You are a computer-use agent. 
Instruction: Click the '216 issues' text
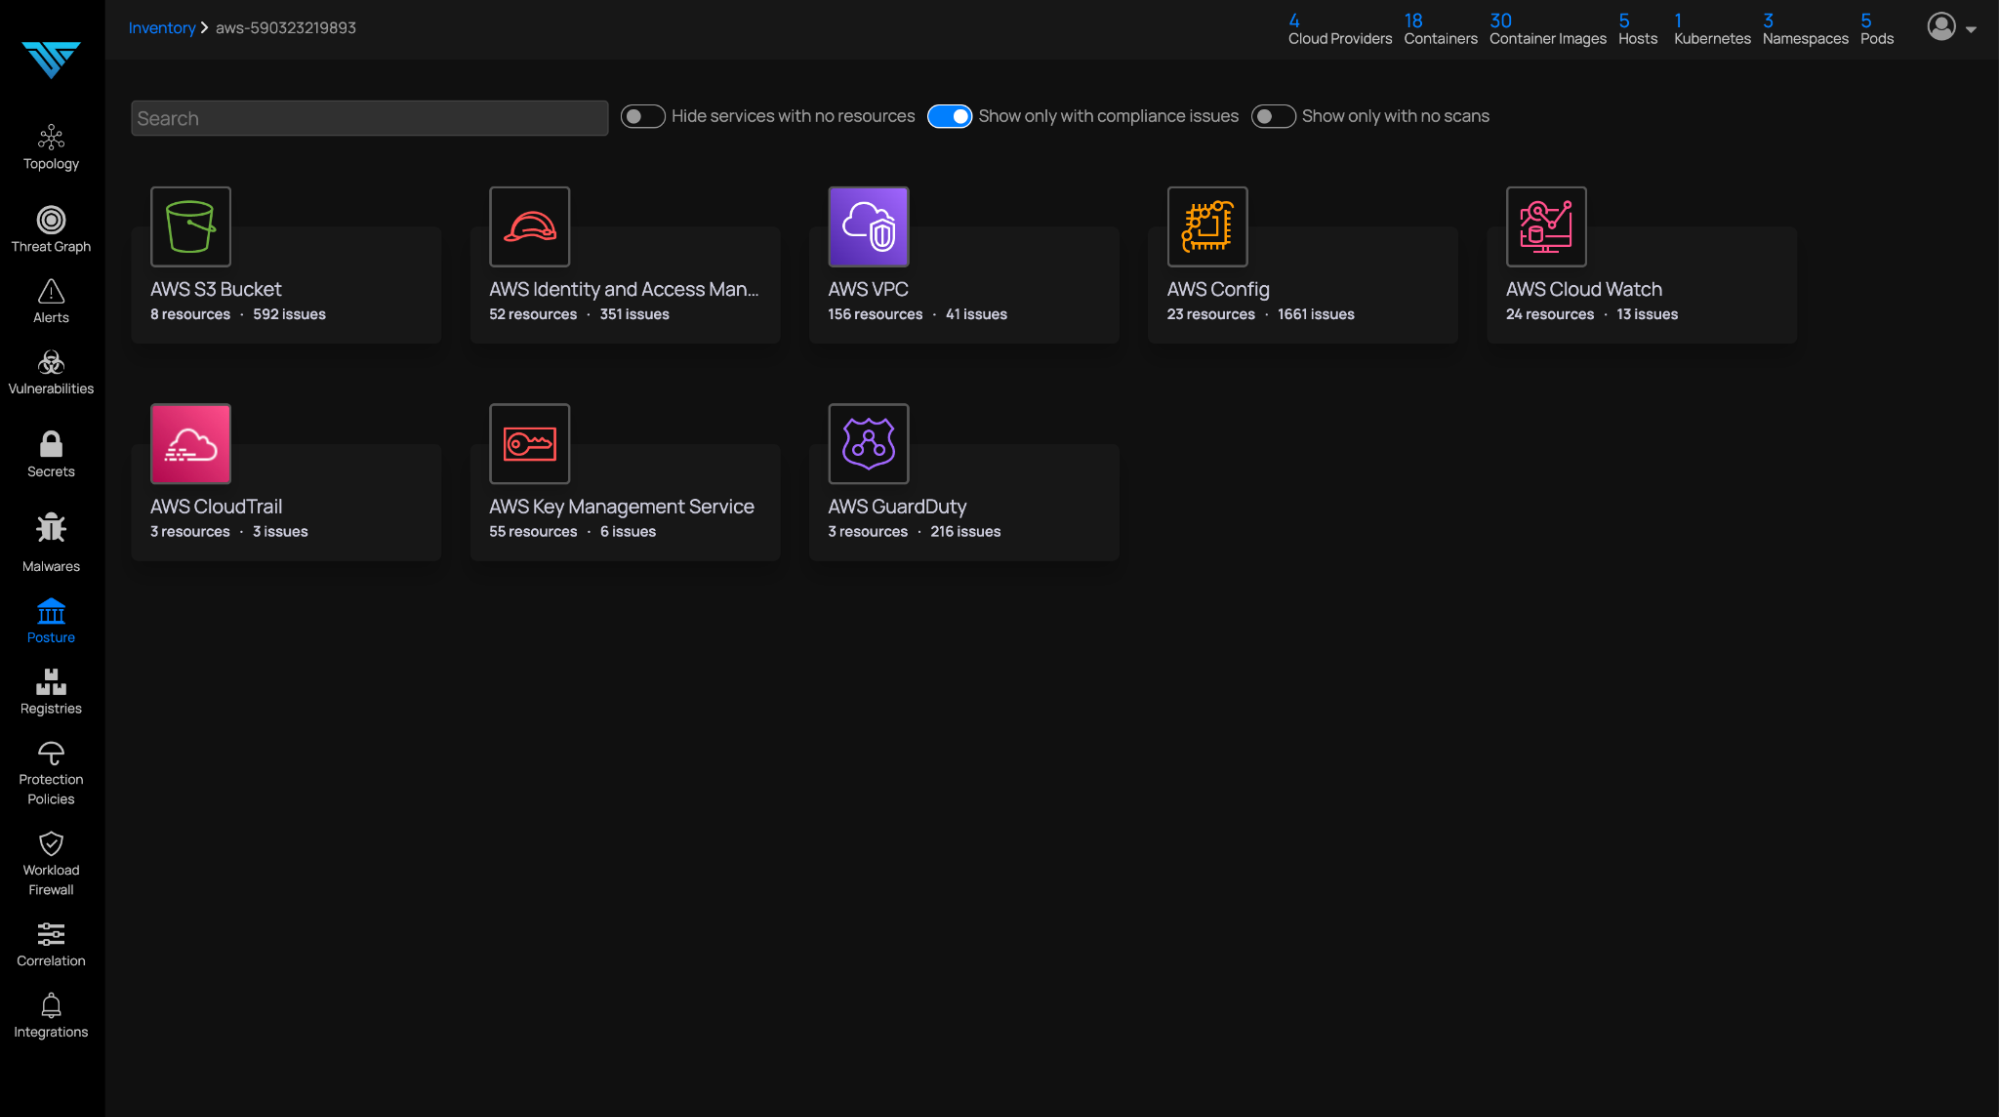tap(965, 532)
